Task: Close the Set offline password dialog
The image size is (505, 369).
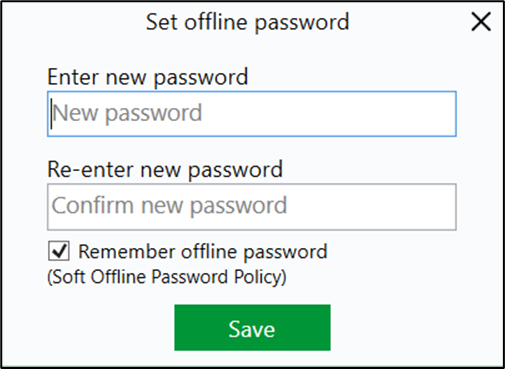Action: pos(481,22)
